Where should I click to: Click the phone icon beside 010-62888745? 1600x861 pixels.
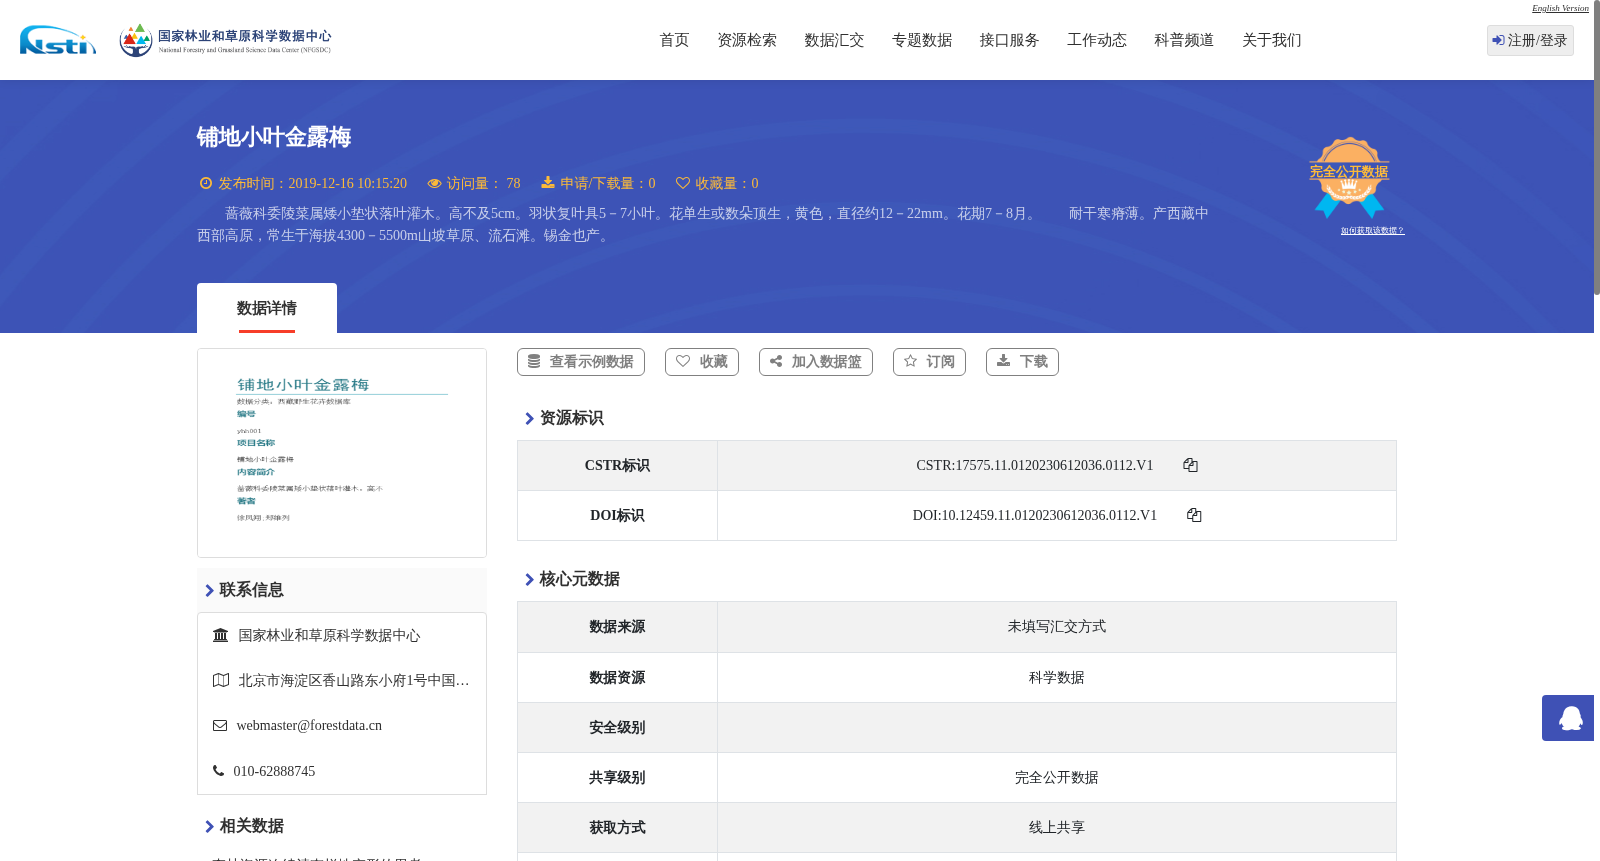218,771
